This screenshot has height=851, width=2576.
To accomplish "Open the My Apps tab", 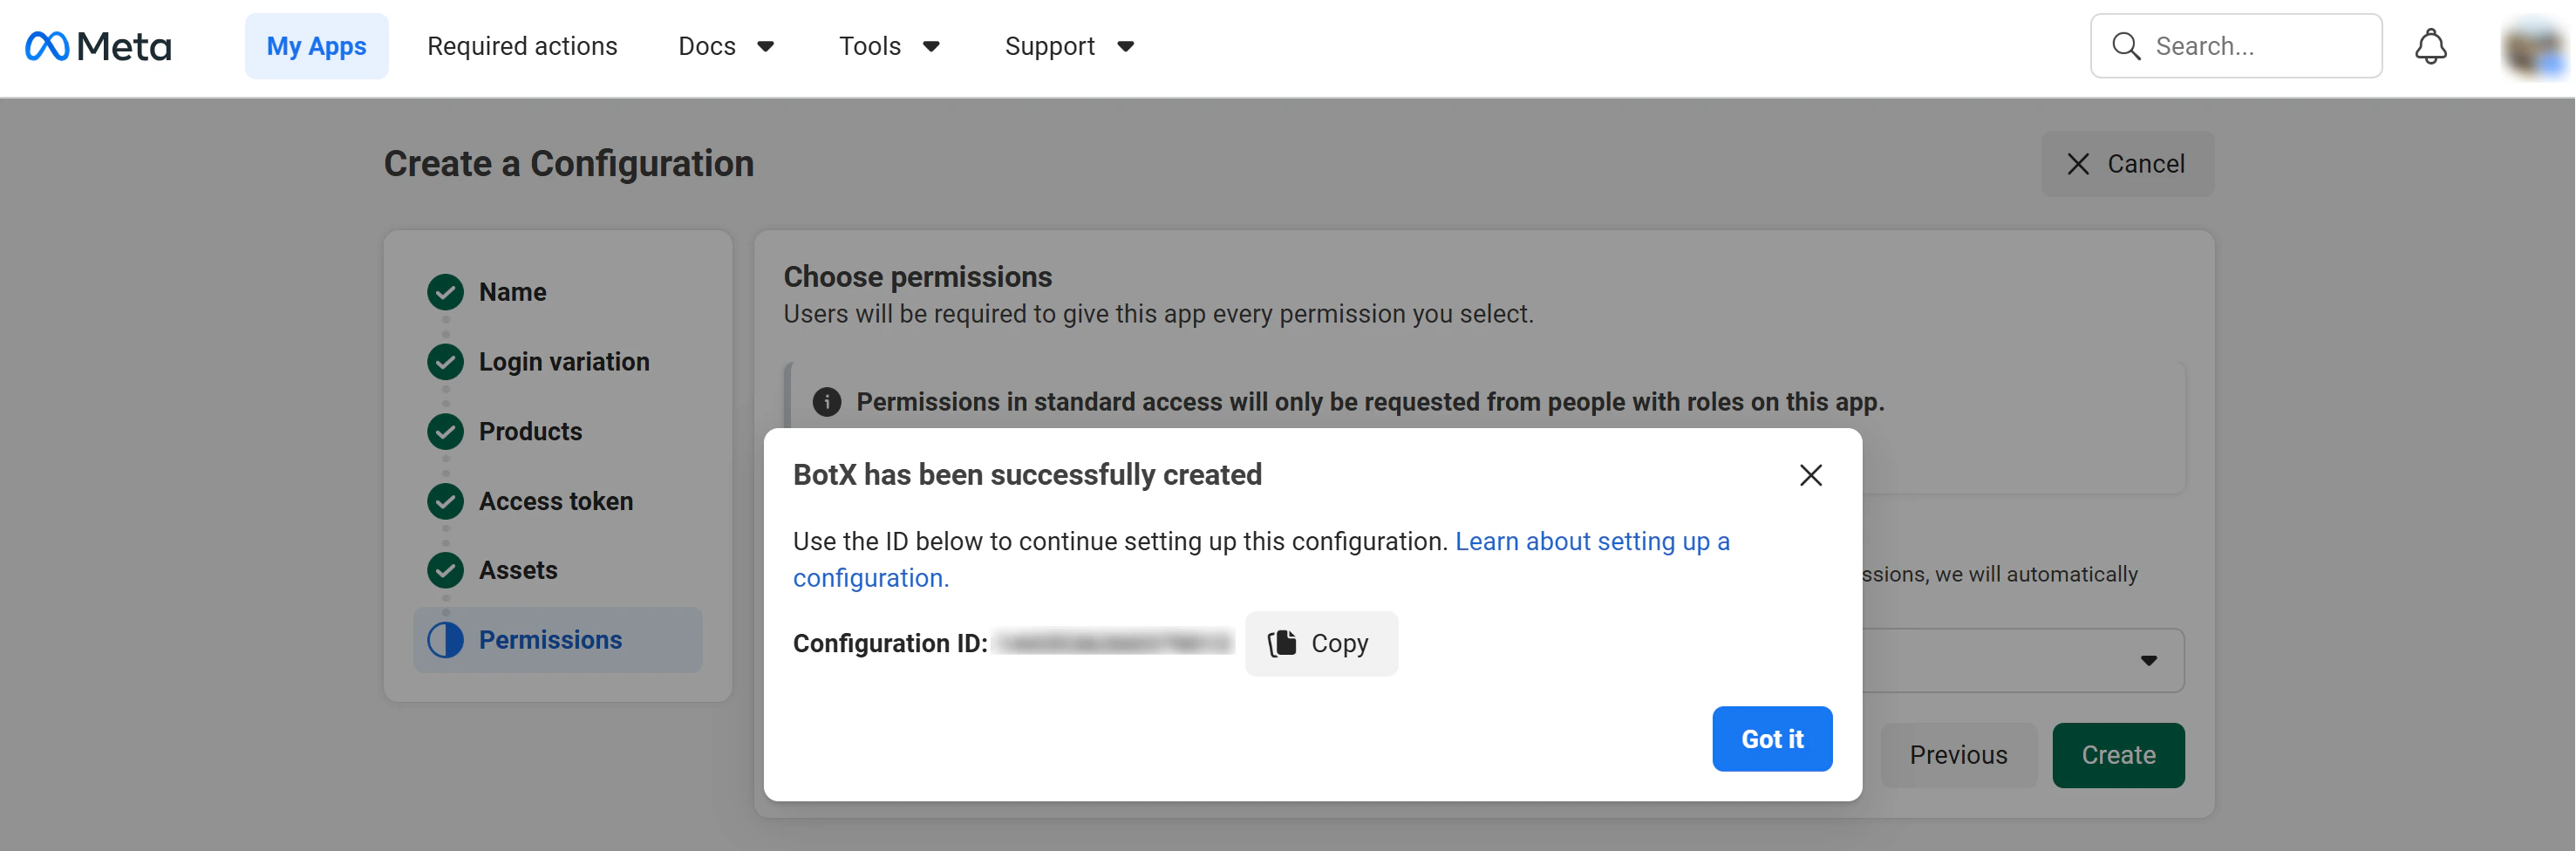I will click(x=316, y=46).
